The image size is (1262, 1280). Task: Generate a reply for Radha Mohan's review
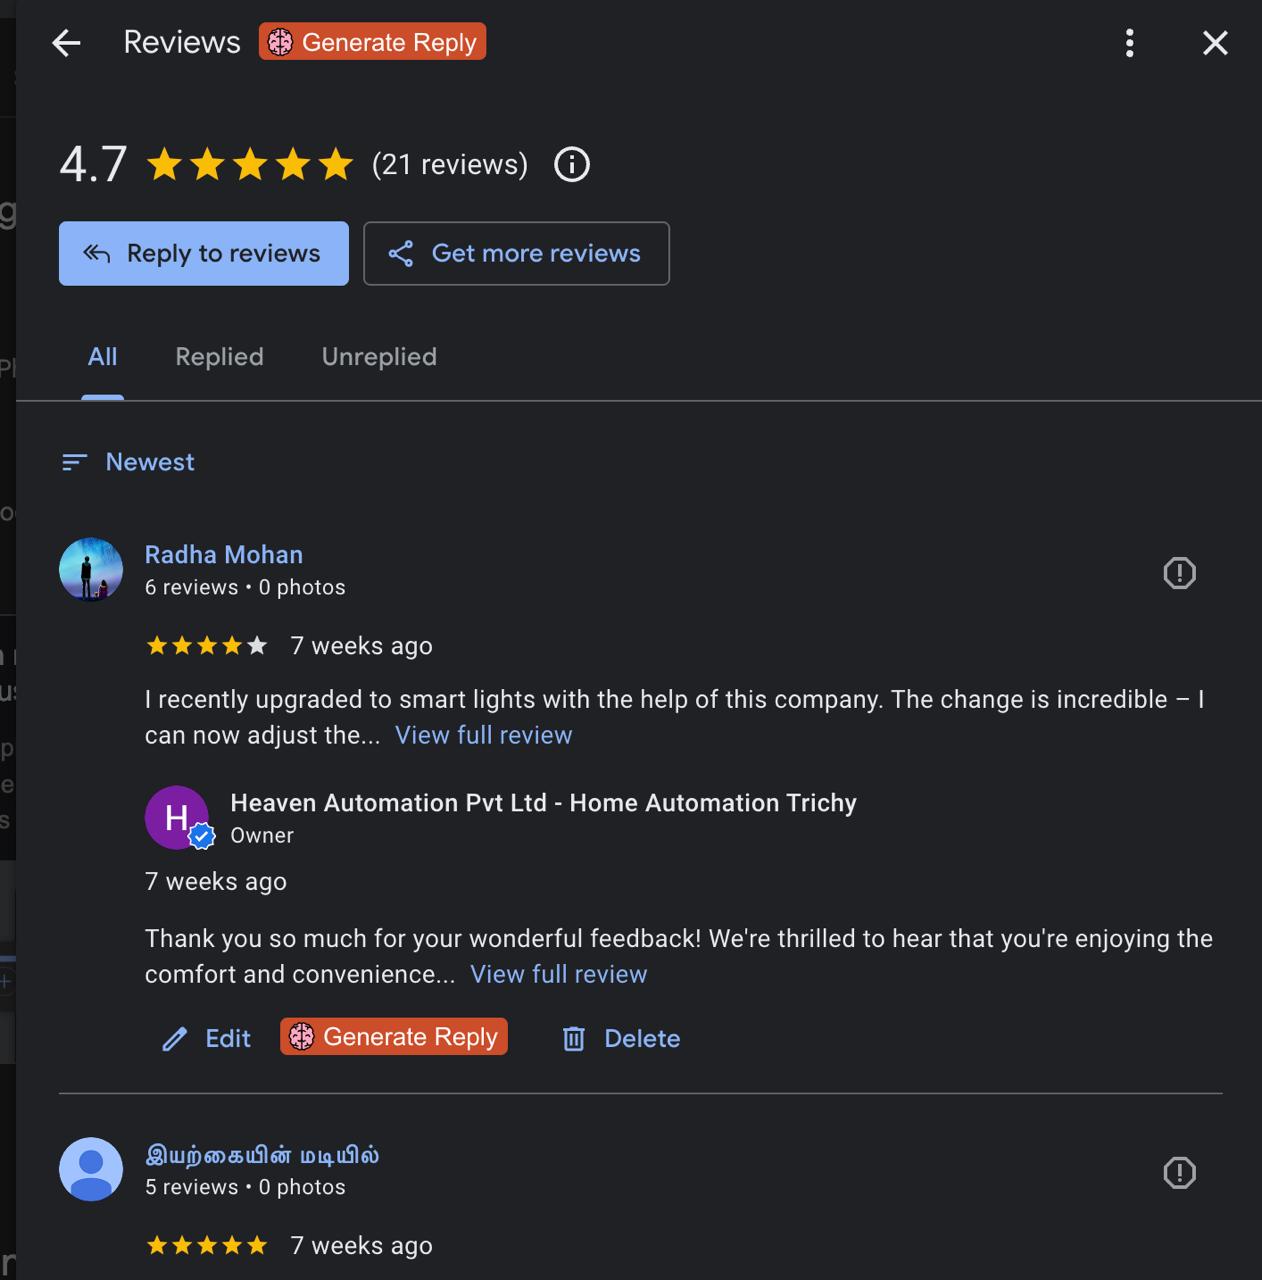tap(394, 1037)
